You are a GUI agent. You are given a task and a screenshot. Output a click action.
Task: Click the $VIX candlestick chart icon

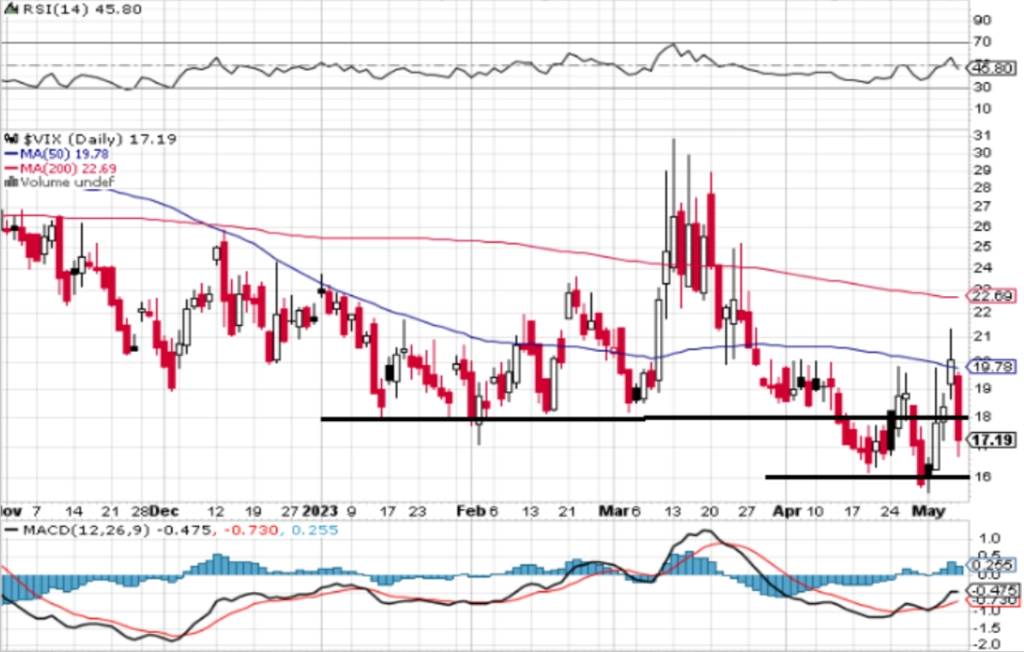pyautogui.click(x=12, y=139)
